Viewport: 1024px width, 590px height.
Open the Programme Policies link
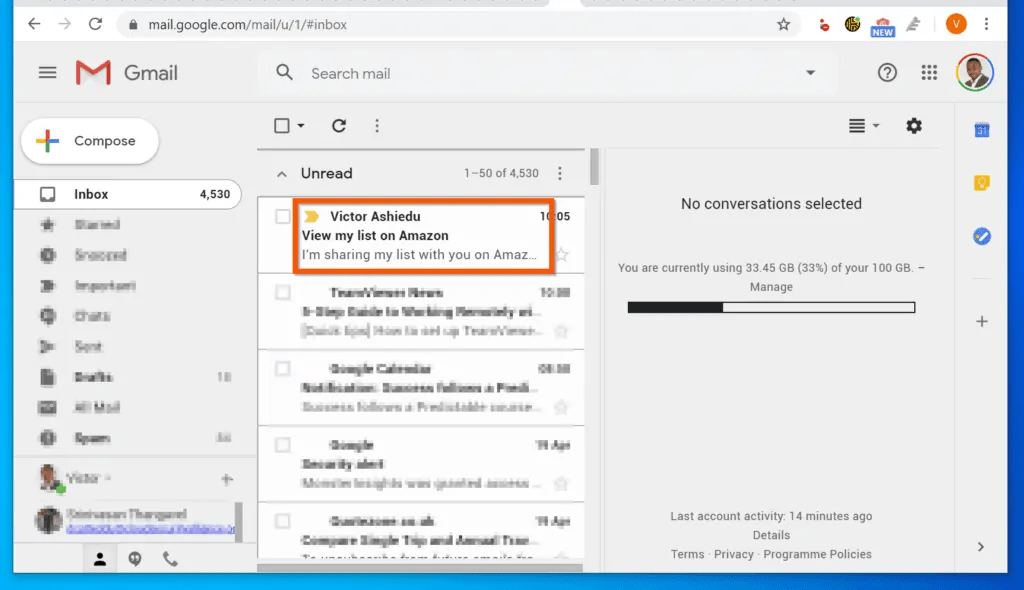click(819, 553)
